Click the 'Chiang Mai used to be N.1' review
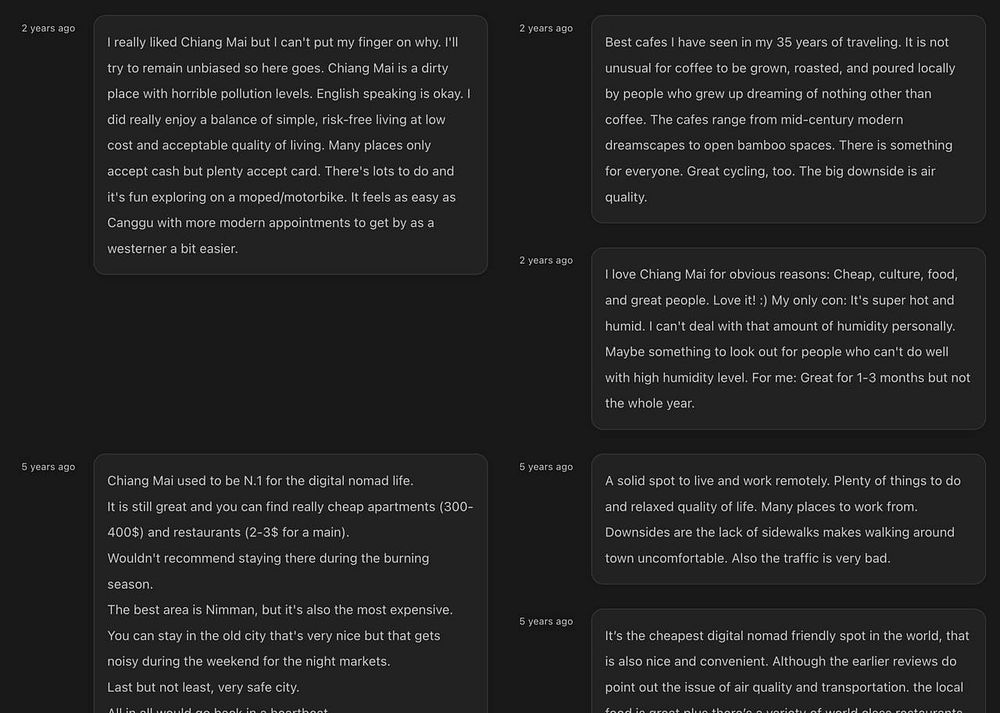 coord(290,584)
